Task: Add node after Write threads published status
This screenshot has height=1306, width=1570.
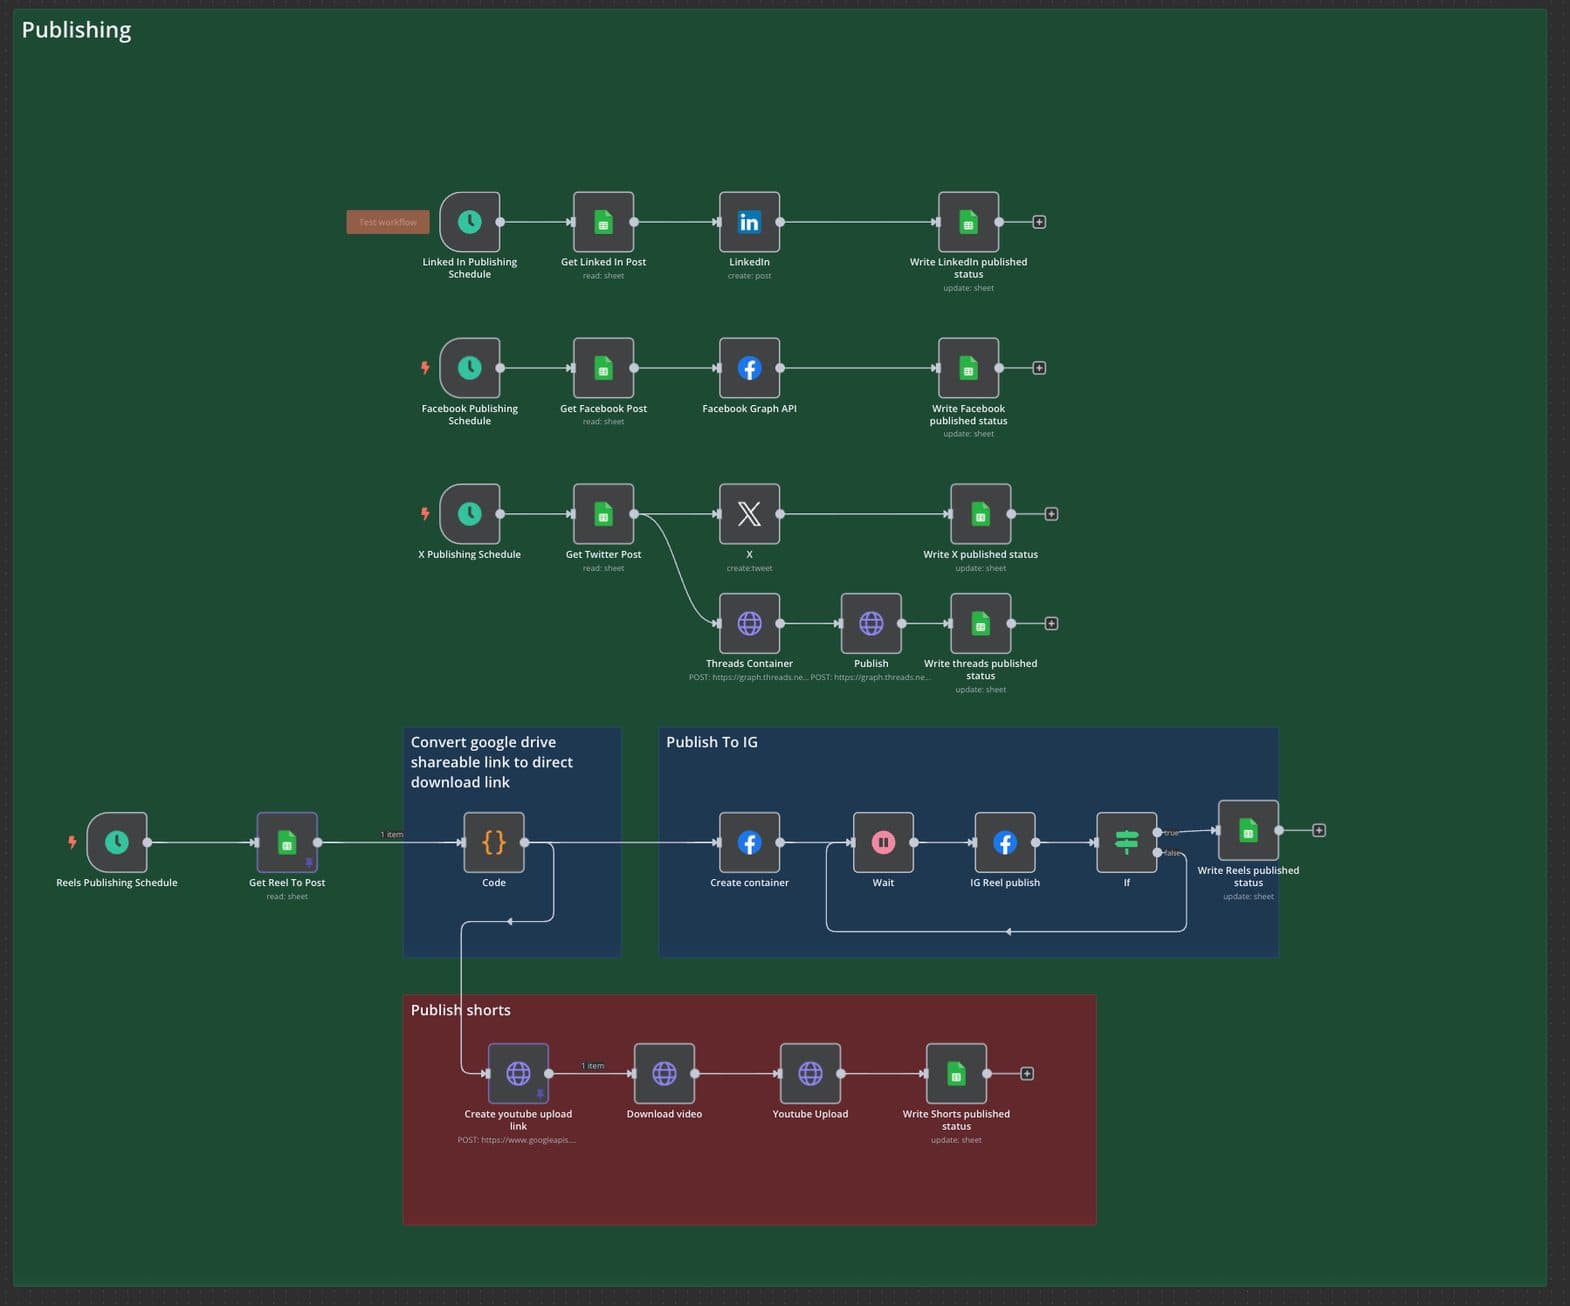Action: pyautogui.click(x=1051, y=623)
